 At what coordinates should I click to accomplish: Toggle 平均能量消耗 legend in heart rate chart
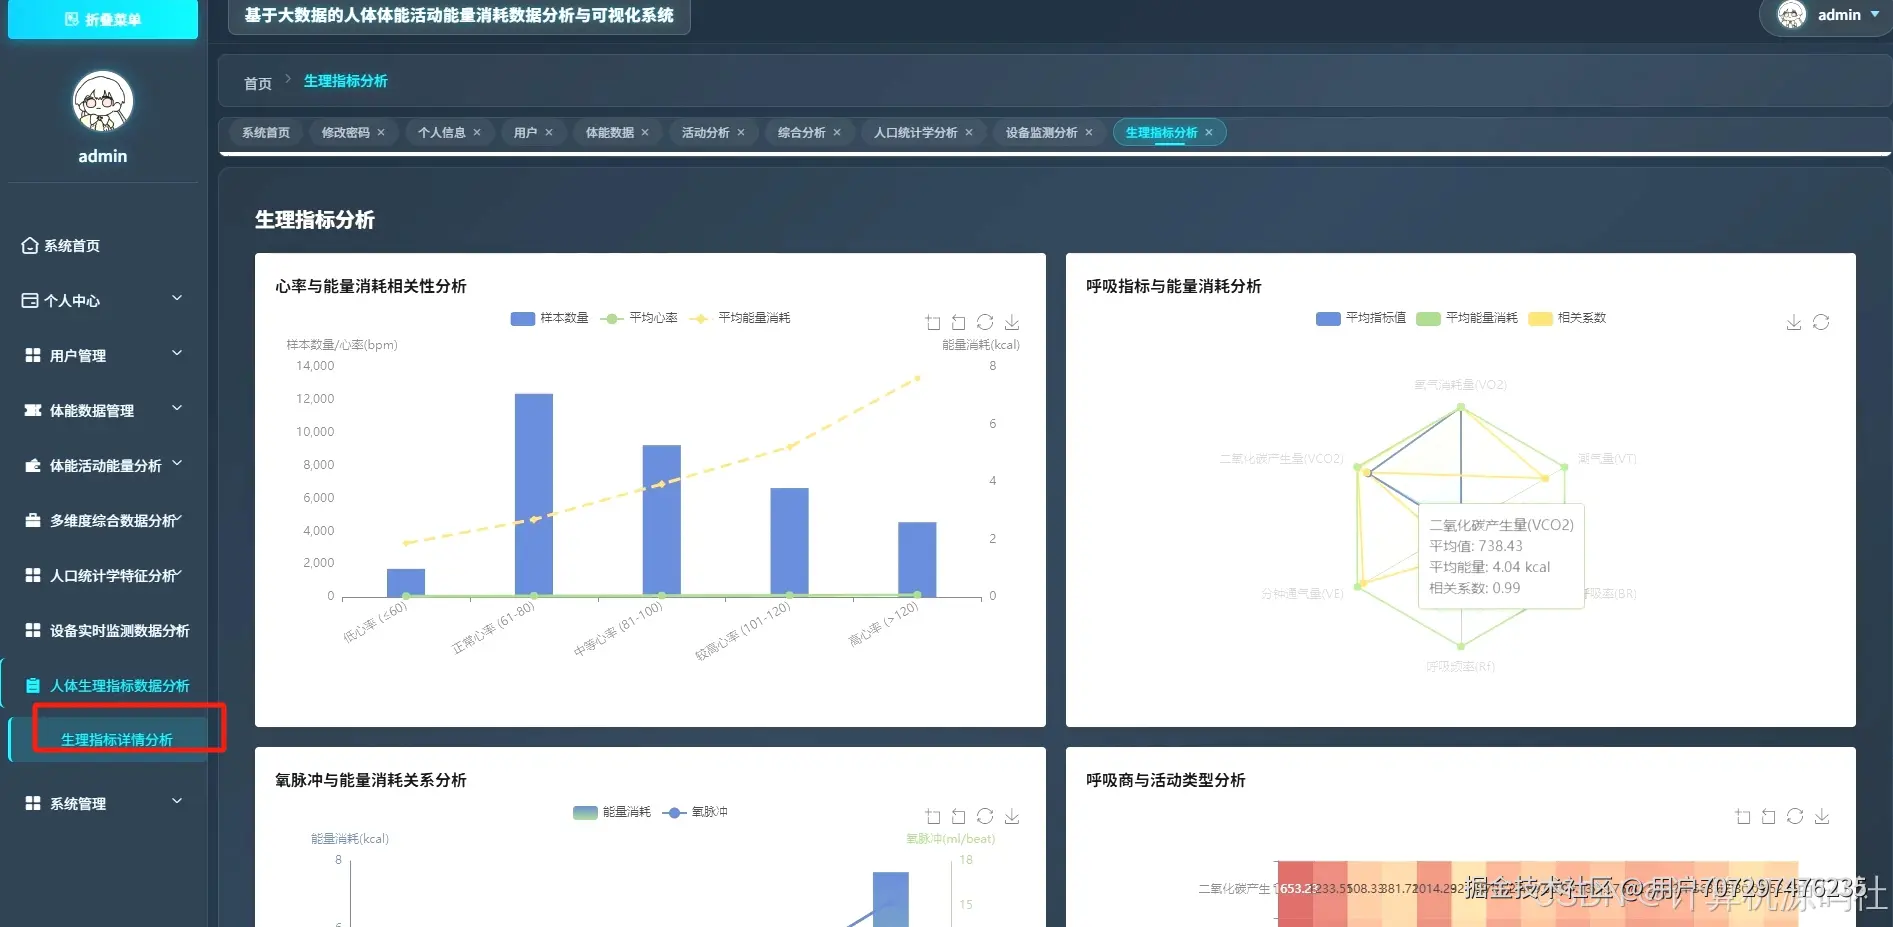point(740,318)
